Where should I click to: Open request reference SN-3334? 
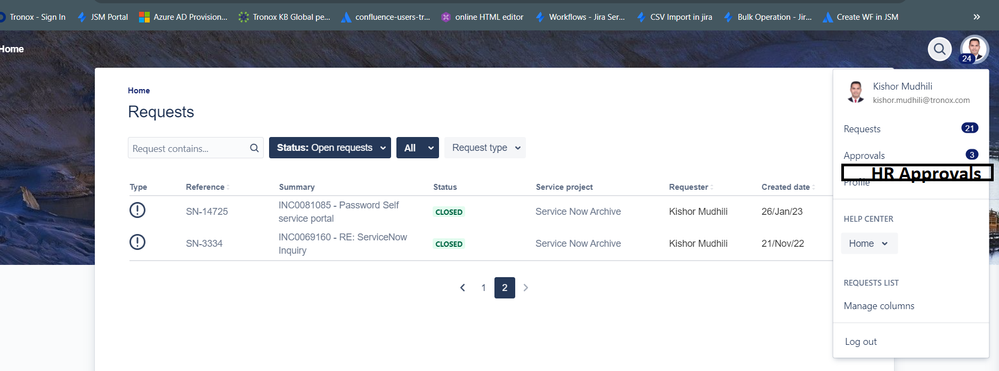205,244
